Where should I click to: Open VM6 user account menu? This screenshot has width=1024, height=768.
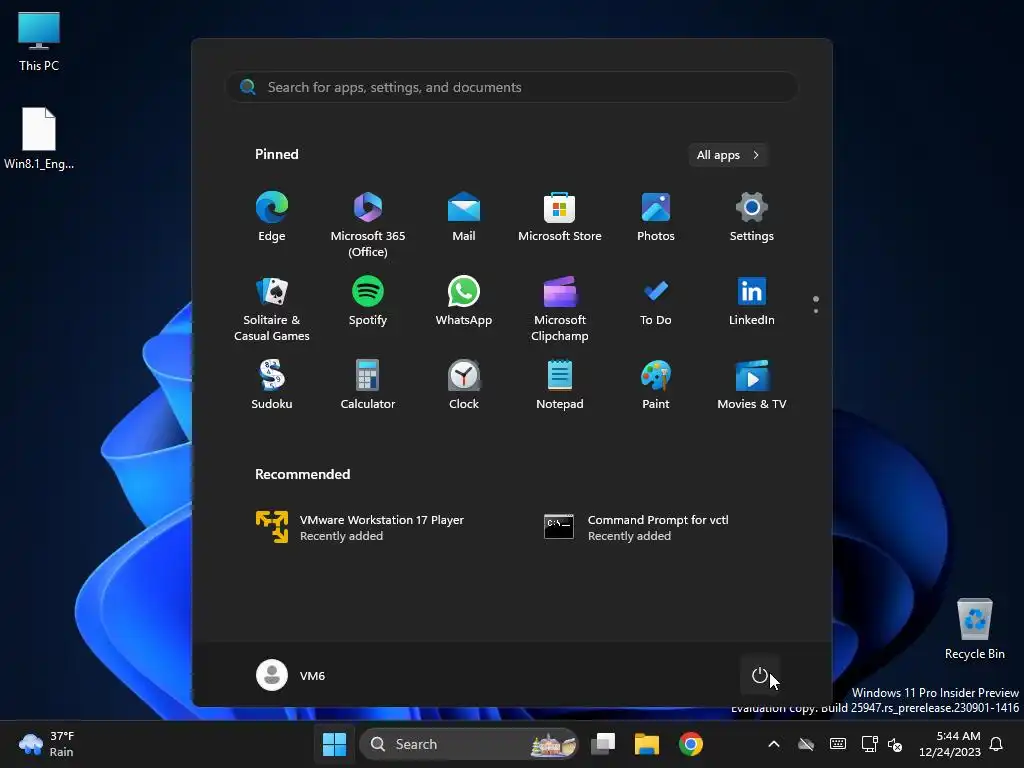291,675
